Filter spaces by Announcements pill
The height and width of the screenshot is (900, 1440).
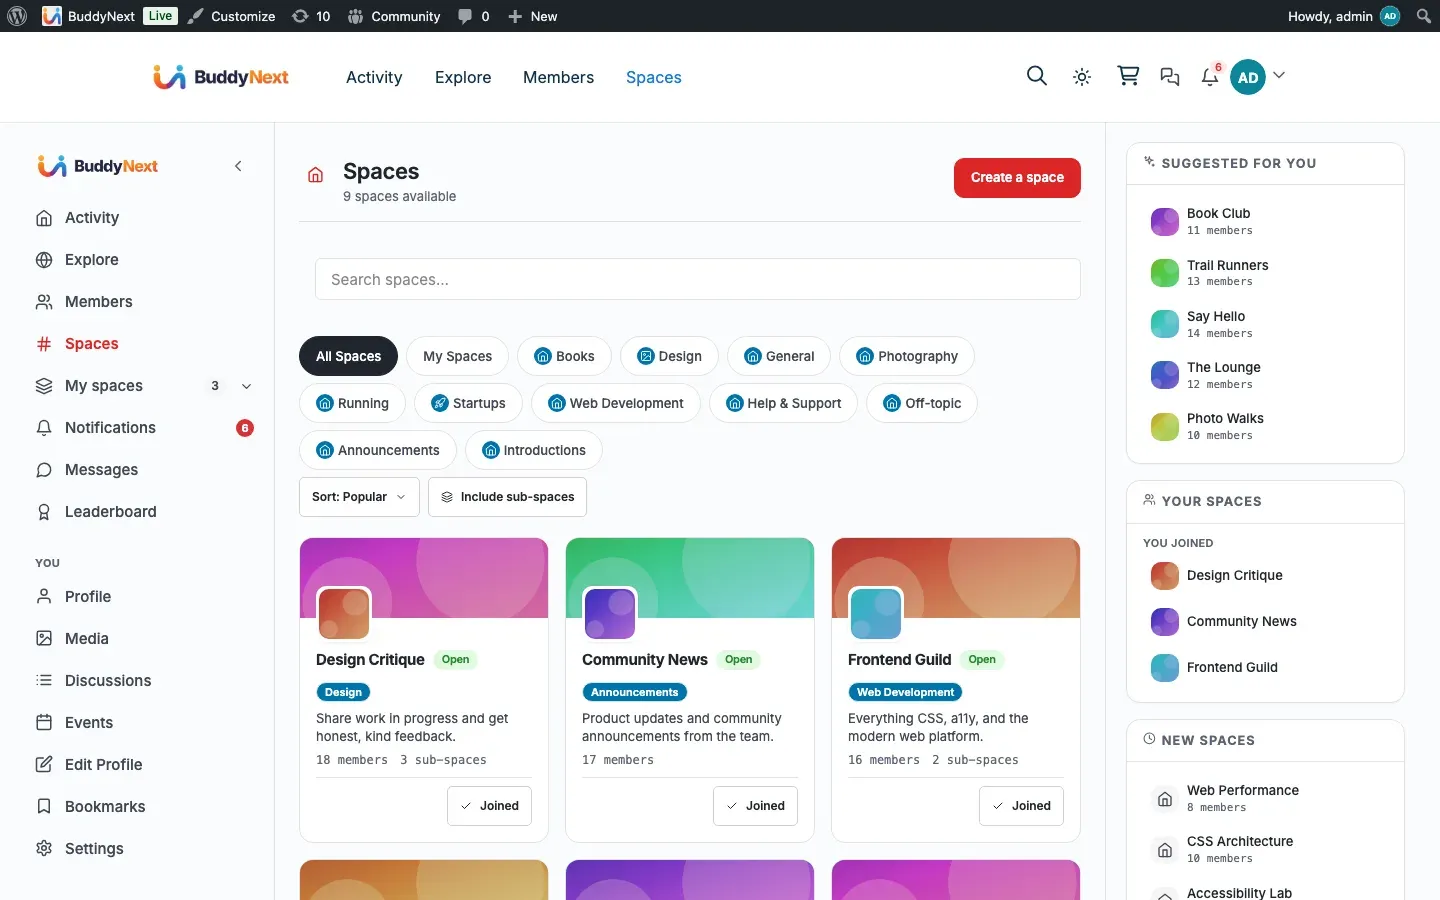pyautogui.click(x=378, y=450)
